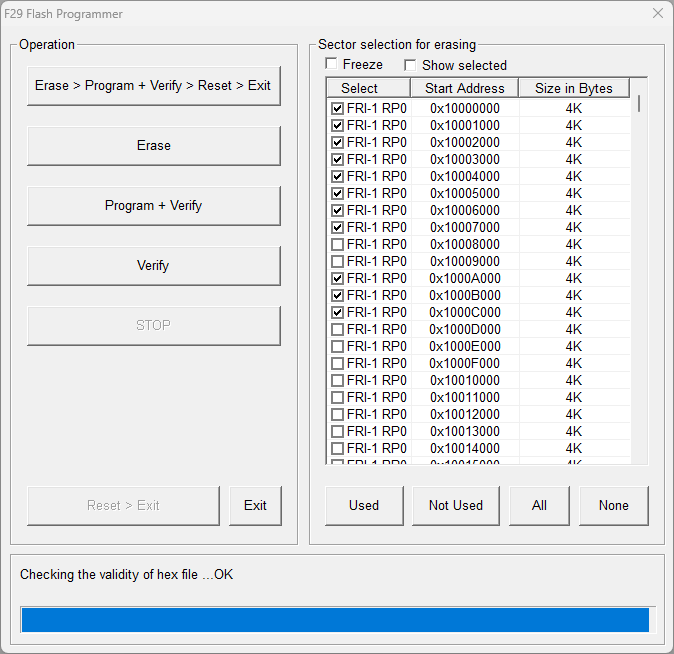Deselect all sectors using None button
Viewport: 674px width, 654px height.
(x=613, y=506)
